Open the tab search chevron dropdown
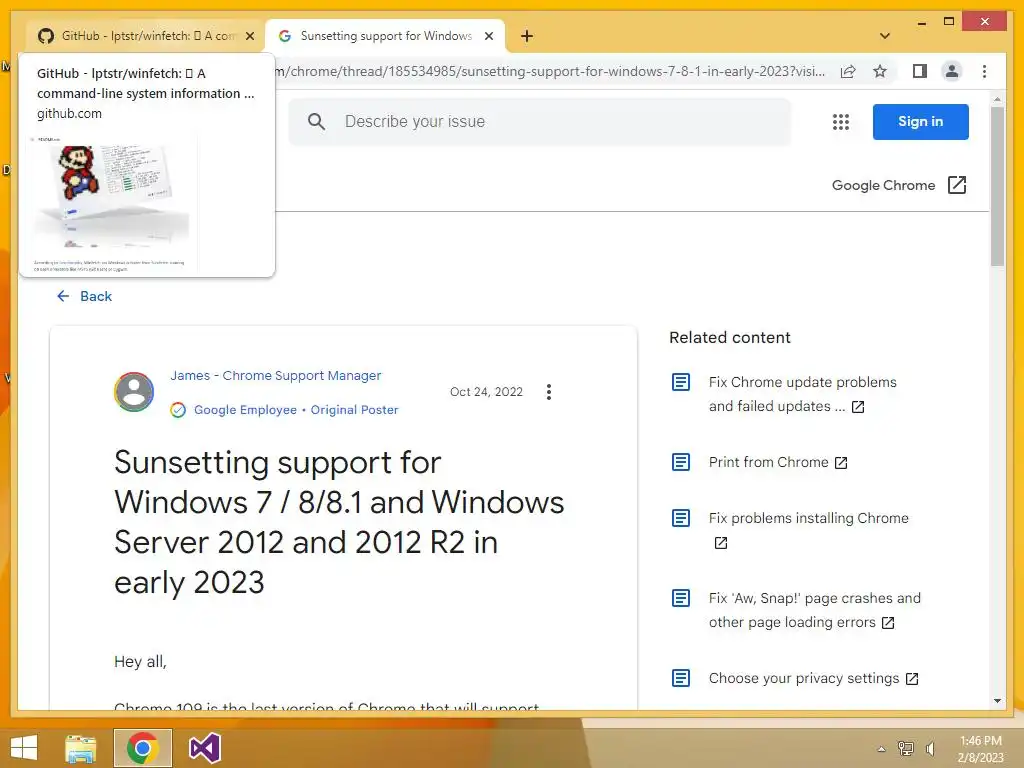Screen dimensions: 1024x768 (x=885, y=36)
